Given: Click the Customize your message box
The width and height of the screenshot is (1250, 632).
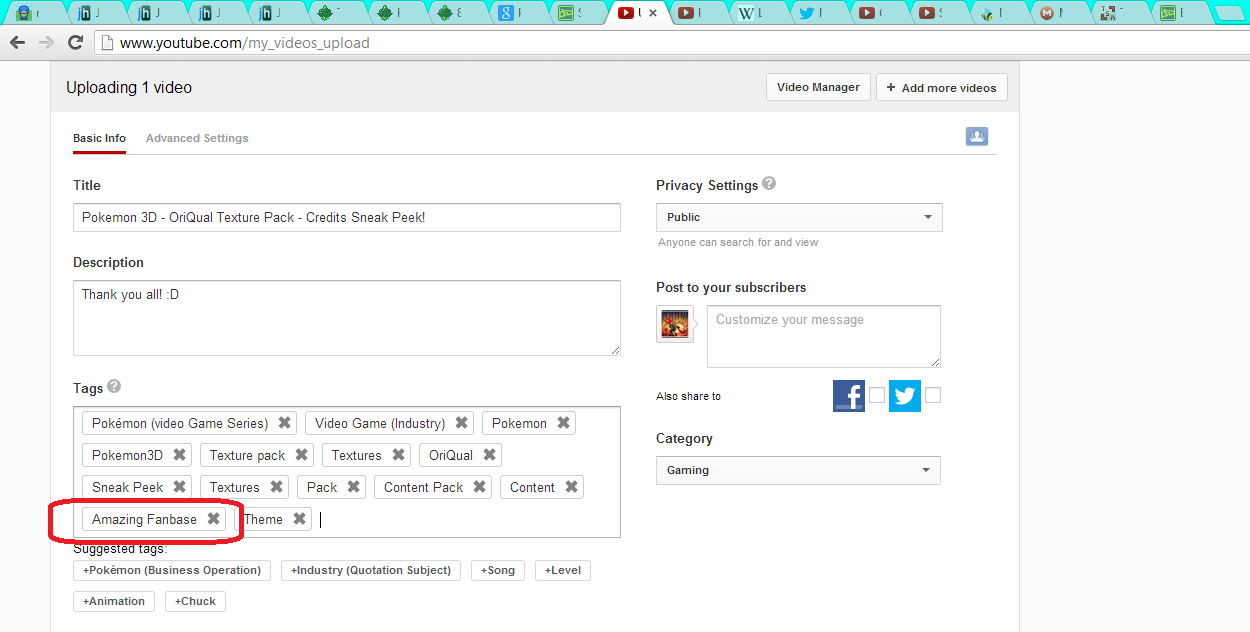Looking at the screenshot, I should (823, 336).
